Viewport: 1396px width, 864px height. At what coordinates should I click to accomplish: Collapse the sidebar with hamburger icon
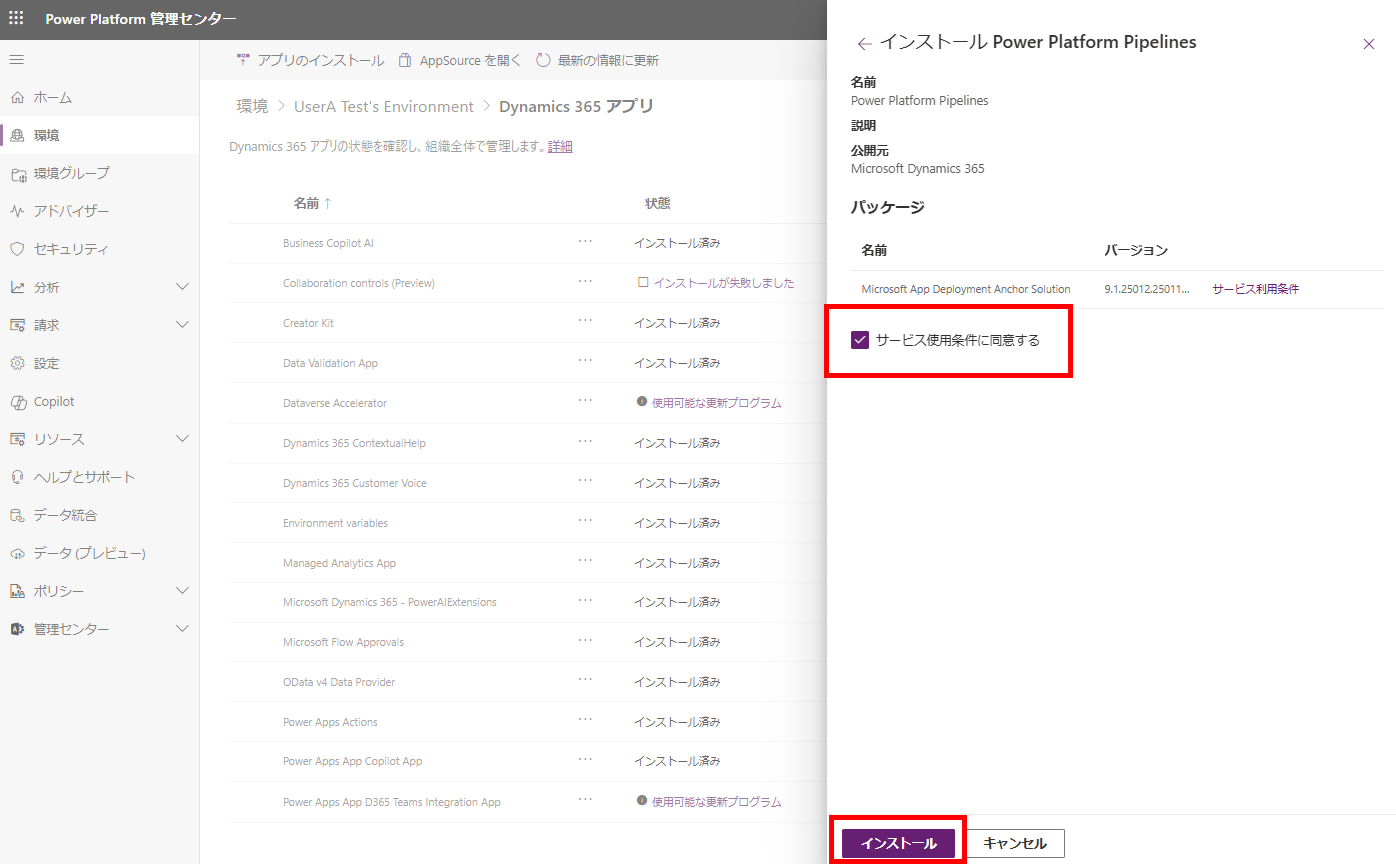coord(16,58)
